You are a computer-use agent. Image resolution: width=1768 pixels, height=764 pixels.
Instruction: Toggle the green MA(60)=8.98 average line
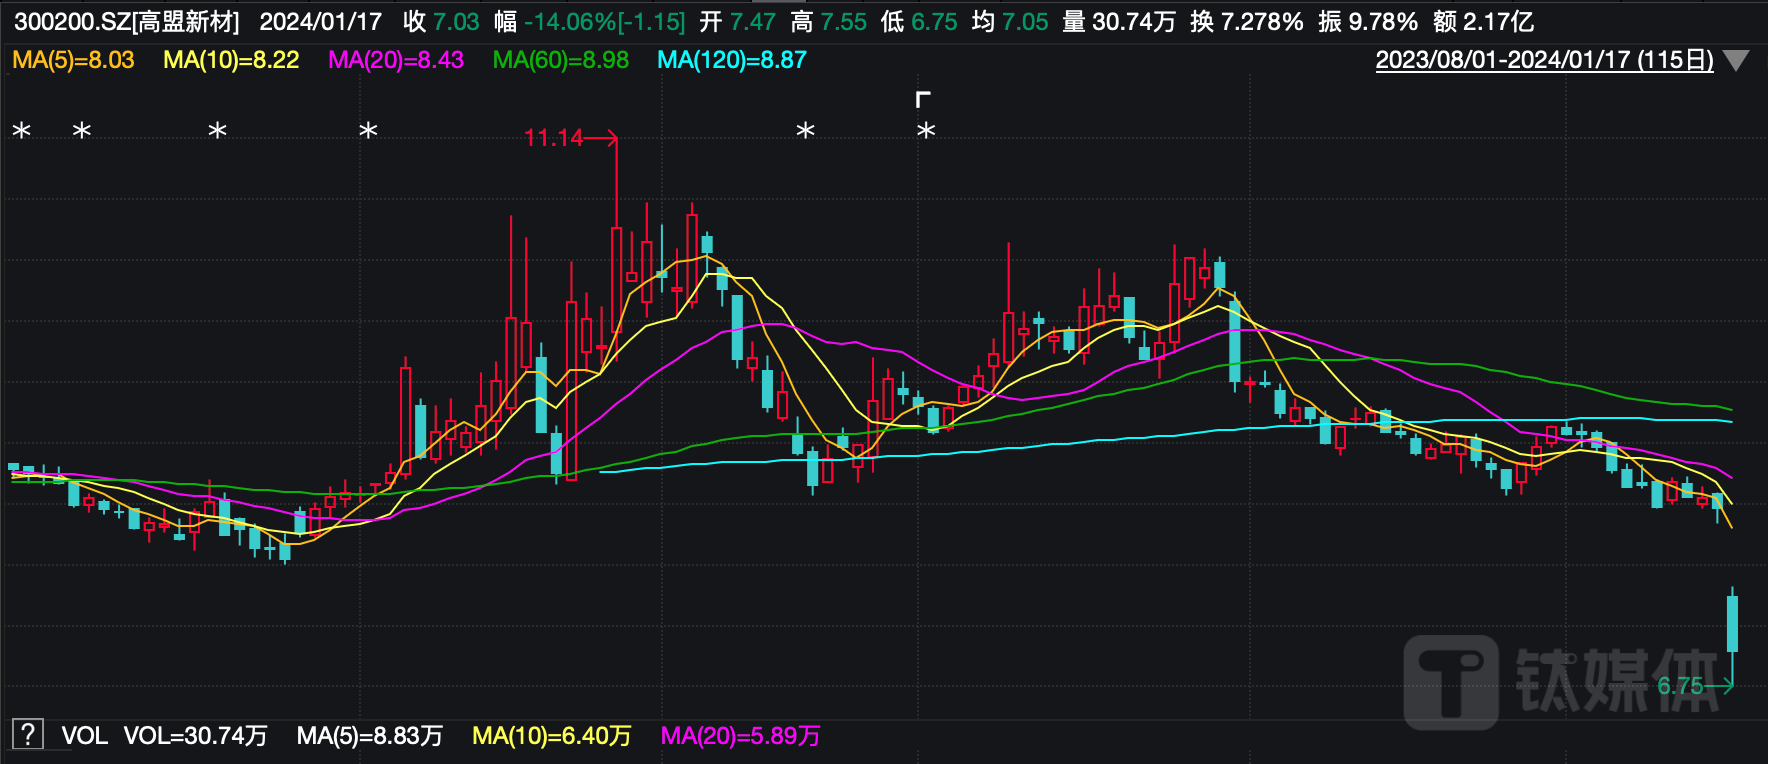(x=560, y=60)
